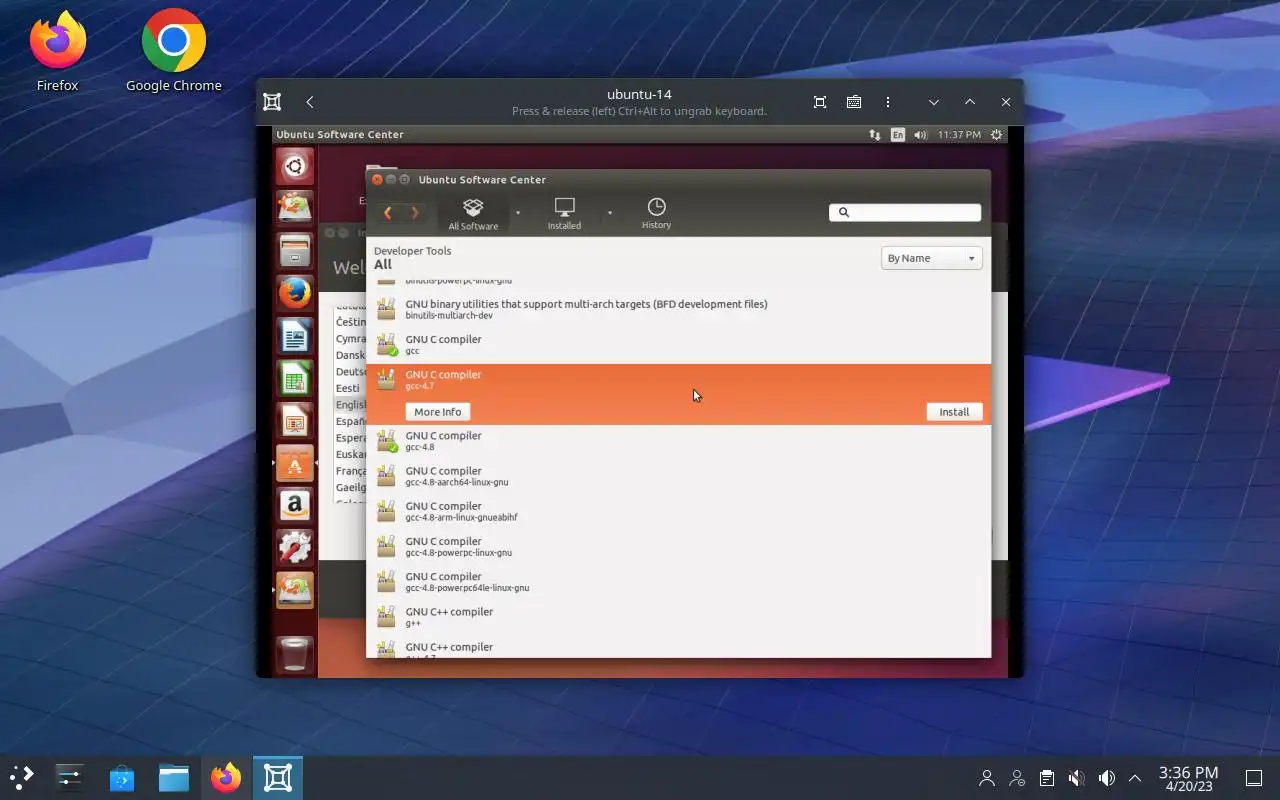Select the GNU C++ compiler g++ row

(x=678, y=616)
